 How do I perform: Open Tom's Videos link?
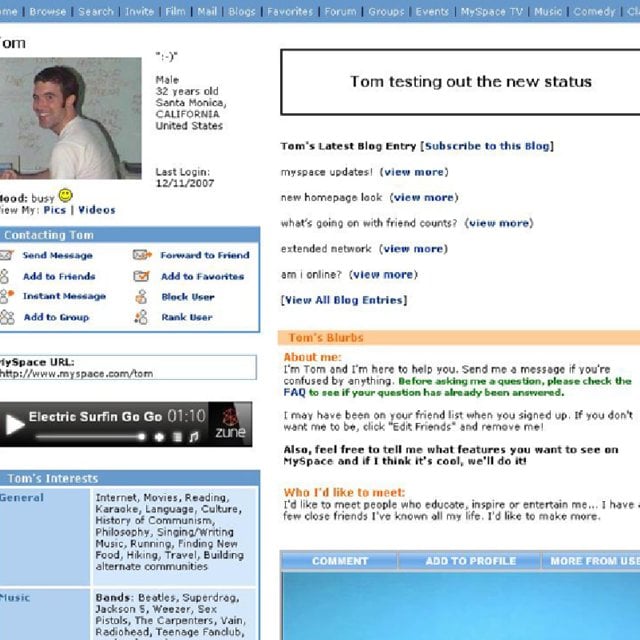pos(97,210)
